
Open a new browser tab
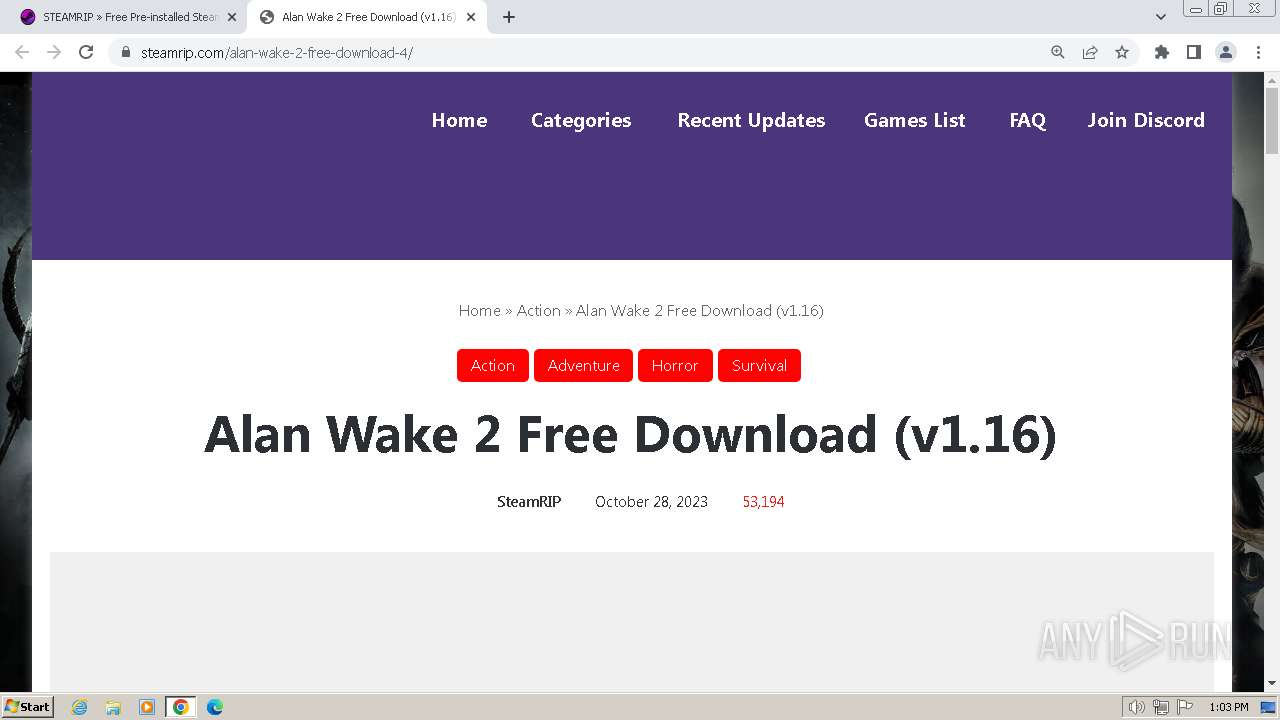pyautogui.click(x=508, y=17)
